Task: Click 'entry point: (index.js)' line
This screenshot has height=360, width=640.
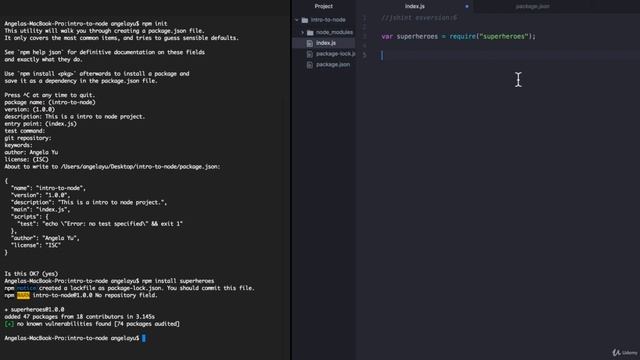Action: 40,124
